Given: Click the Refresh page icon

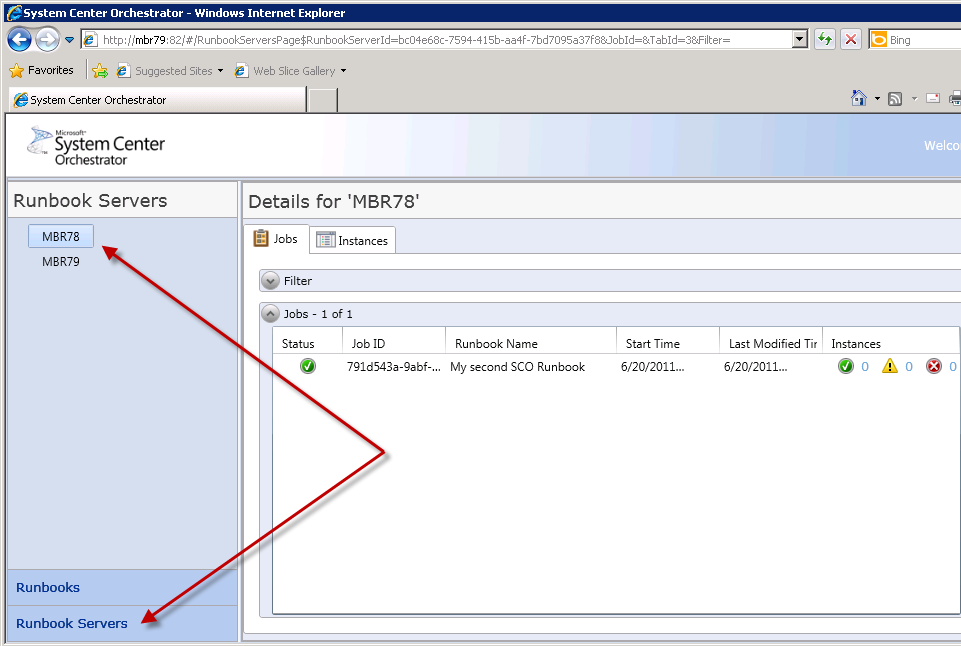Looking at the screenshot, I should 825,40.
